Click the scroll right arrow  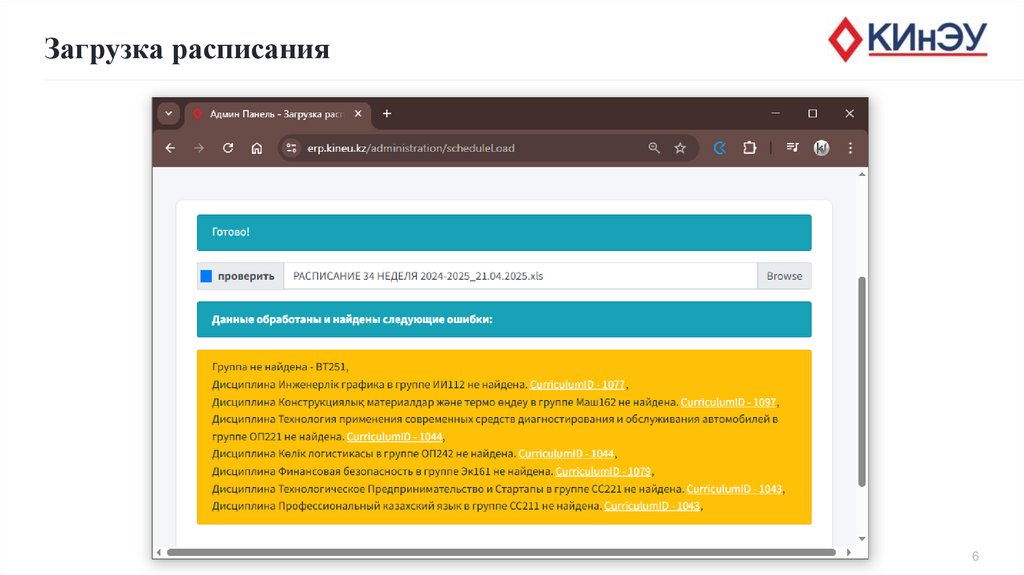coord(848,552)
